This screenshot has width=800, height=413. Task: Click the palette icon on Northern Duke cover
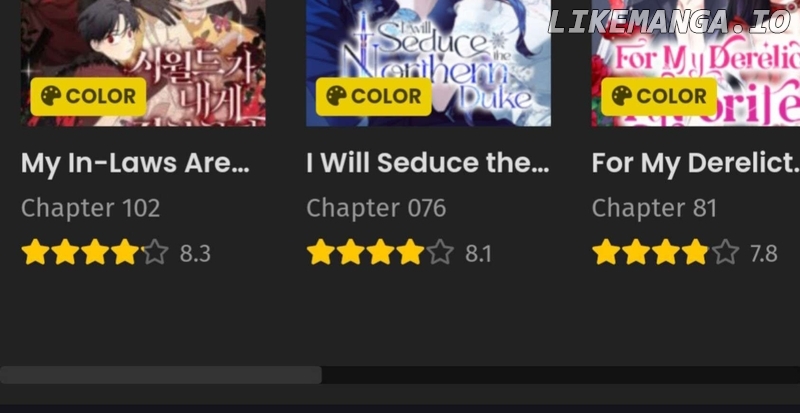click(336, 96)
